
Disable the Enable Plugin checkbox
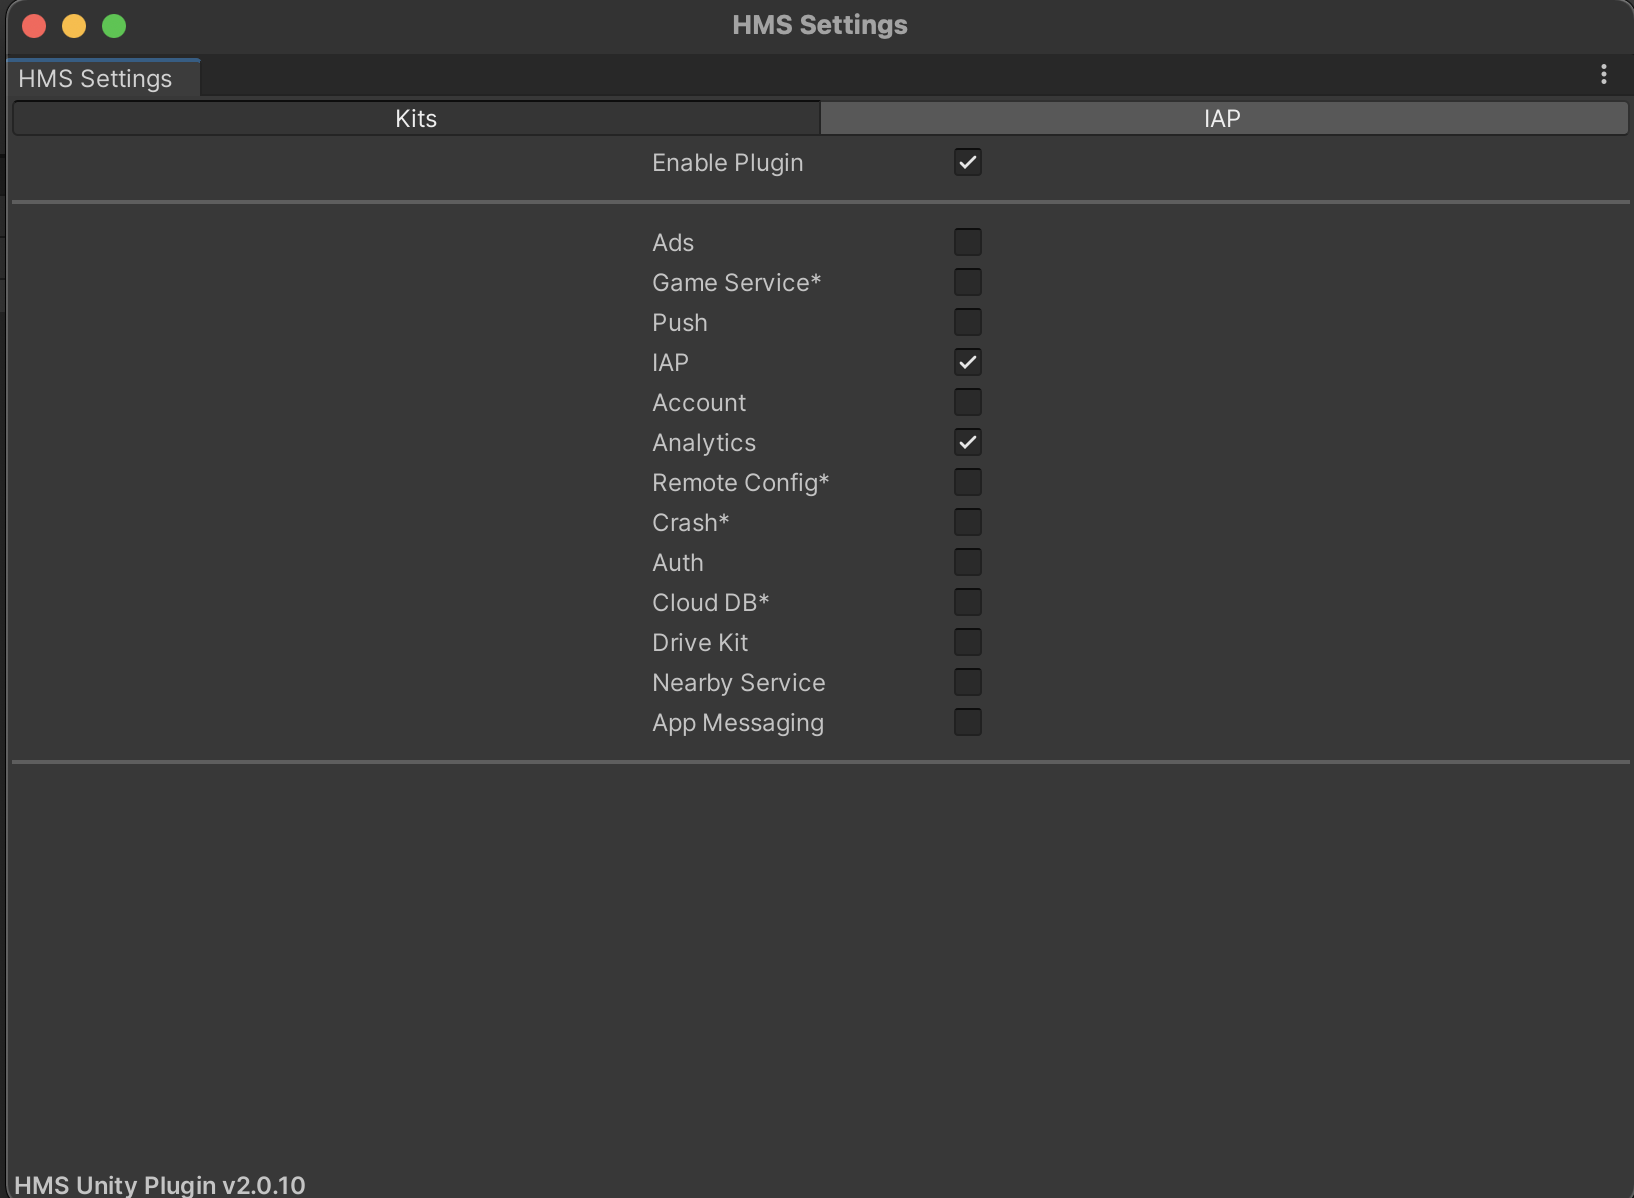tap(967, 162)
